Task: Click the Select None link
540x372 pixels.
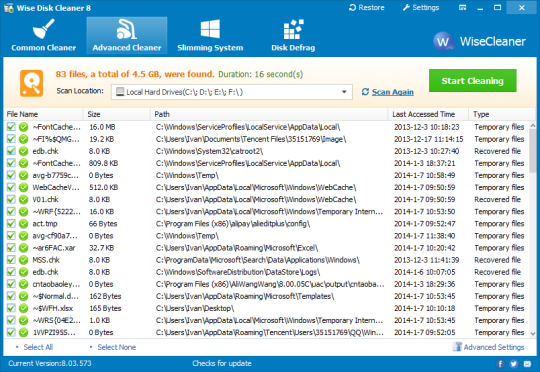Action: point(116,347)
